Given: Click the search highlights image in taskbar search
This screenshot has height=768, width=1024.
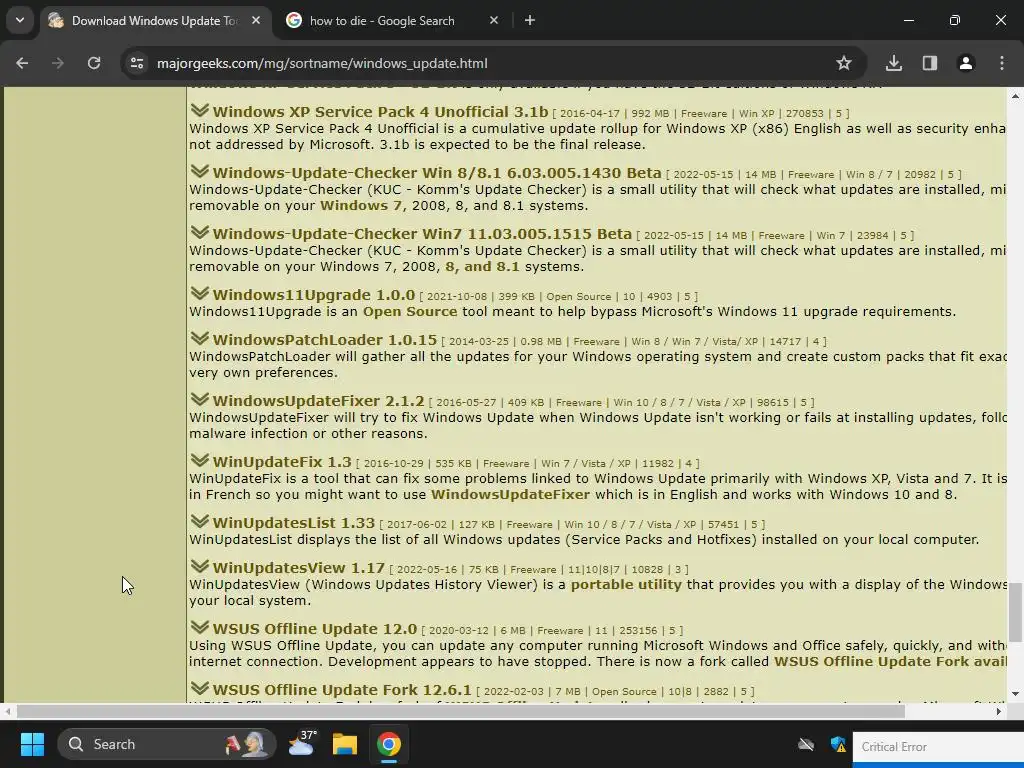Looking at the screenshot, I should pos(247,744).
